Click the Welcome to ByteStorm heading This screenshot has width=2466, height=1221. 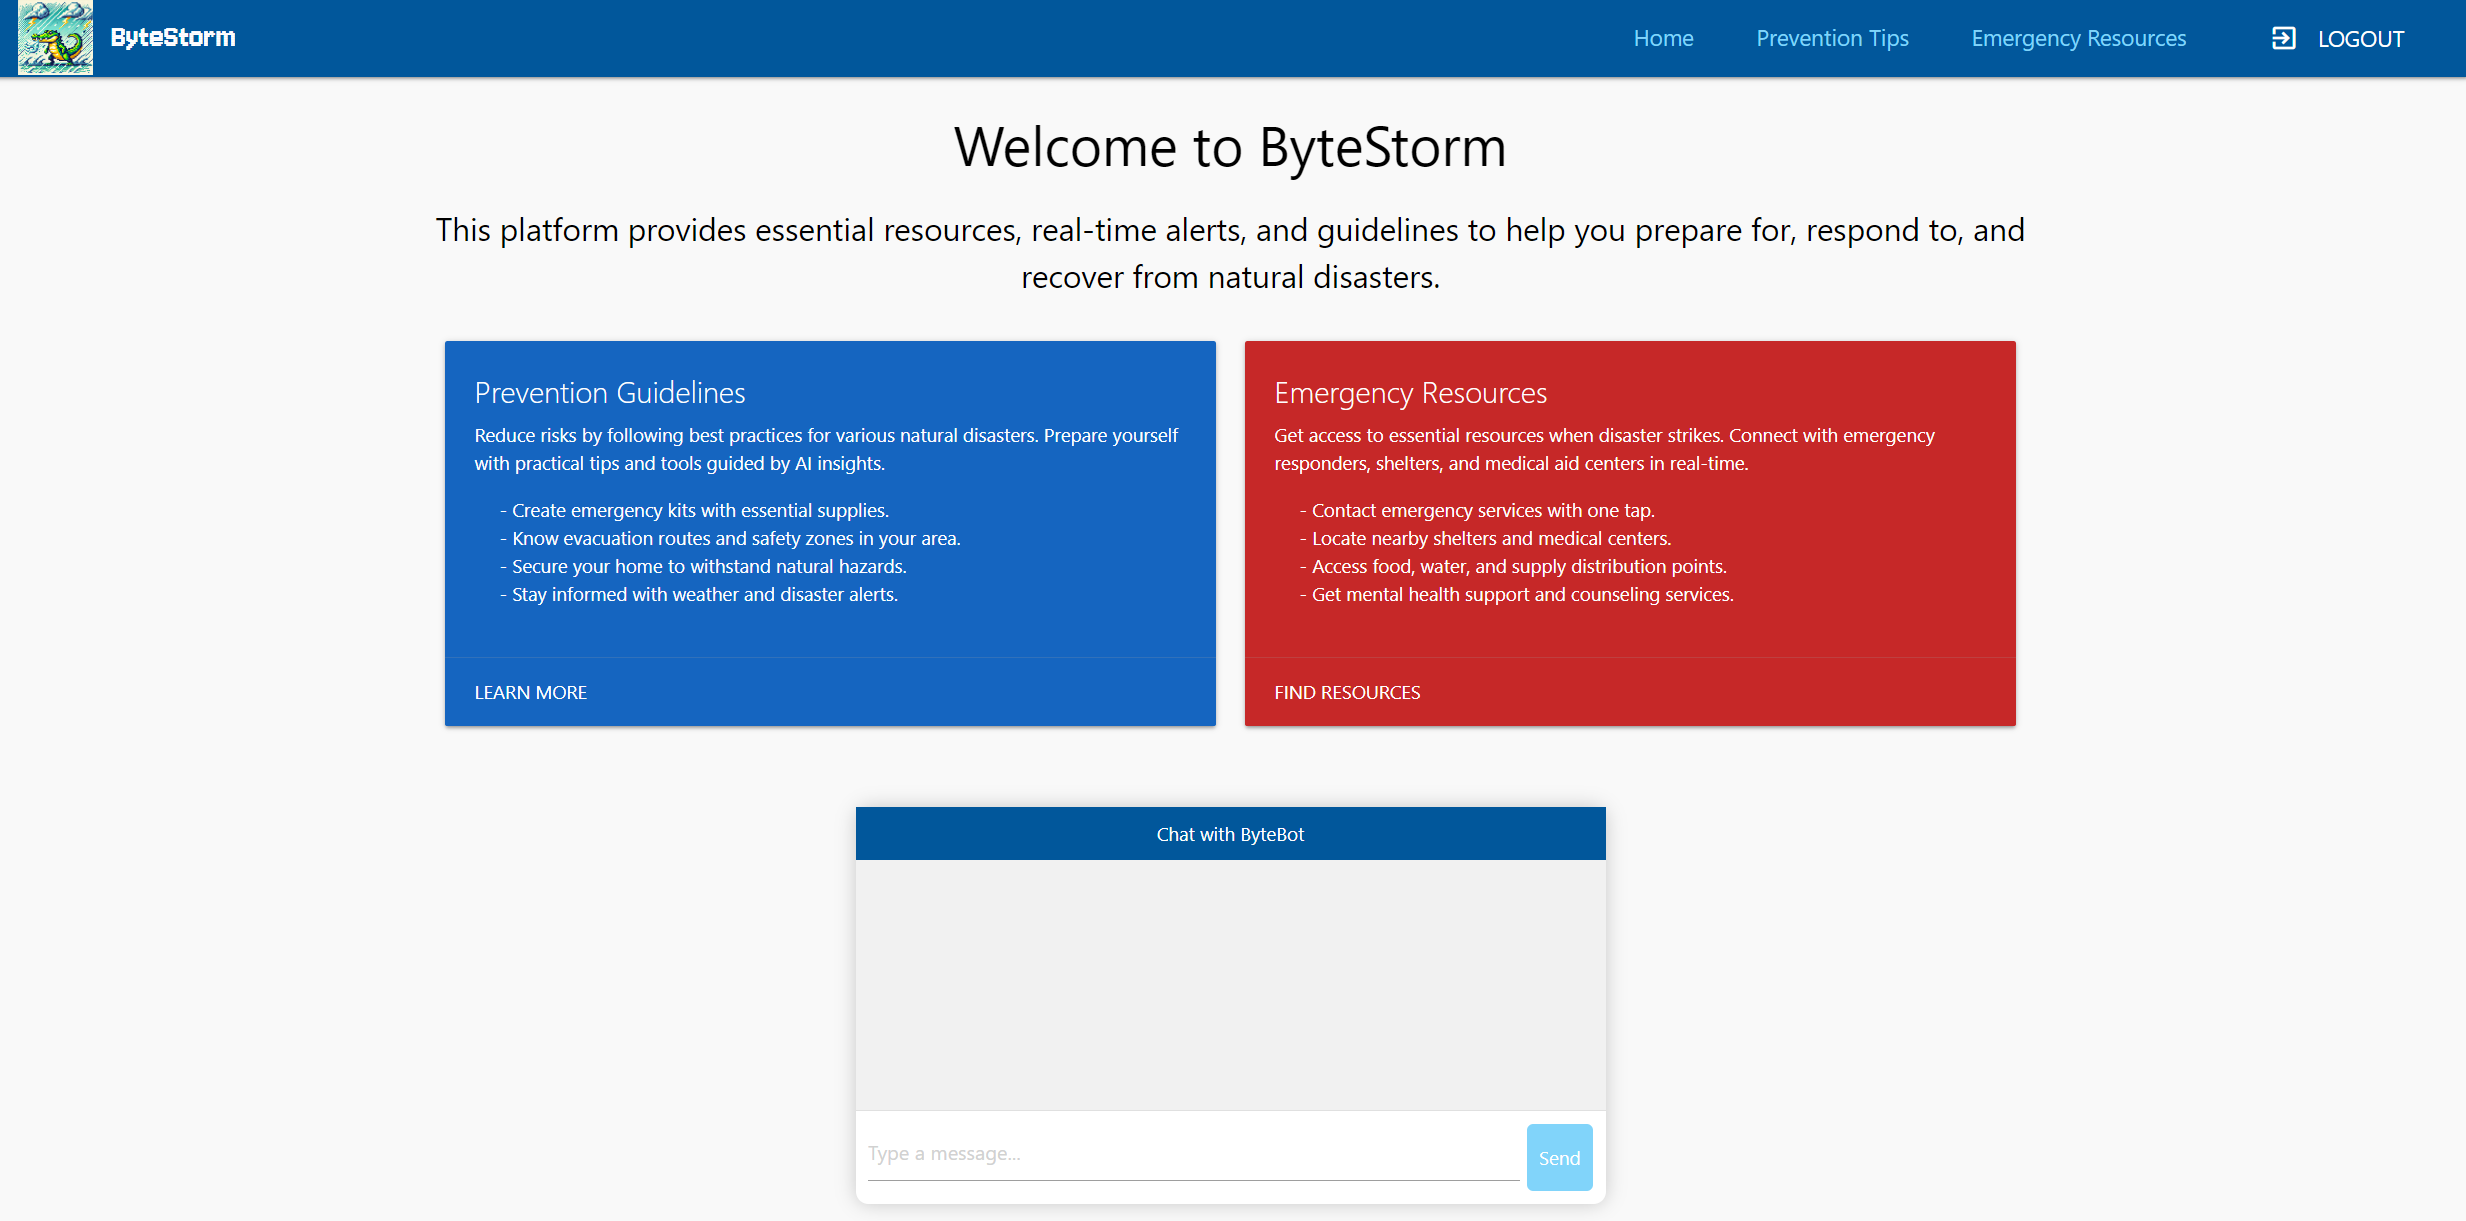(x=1230, y=148)
